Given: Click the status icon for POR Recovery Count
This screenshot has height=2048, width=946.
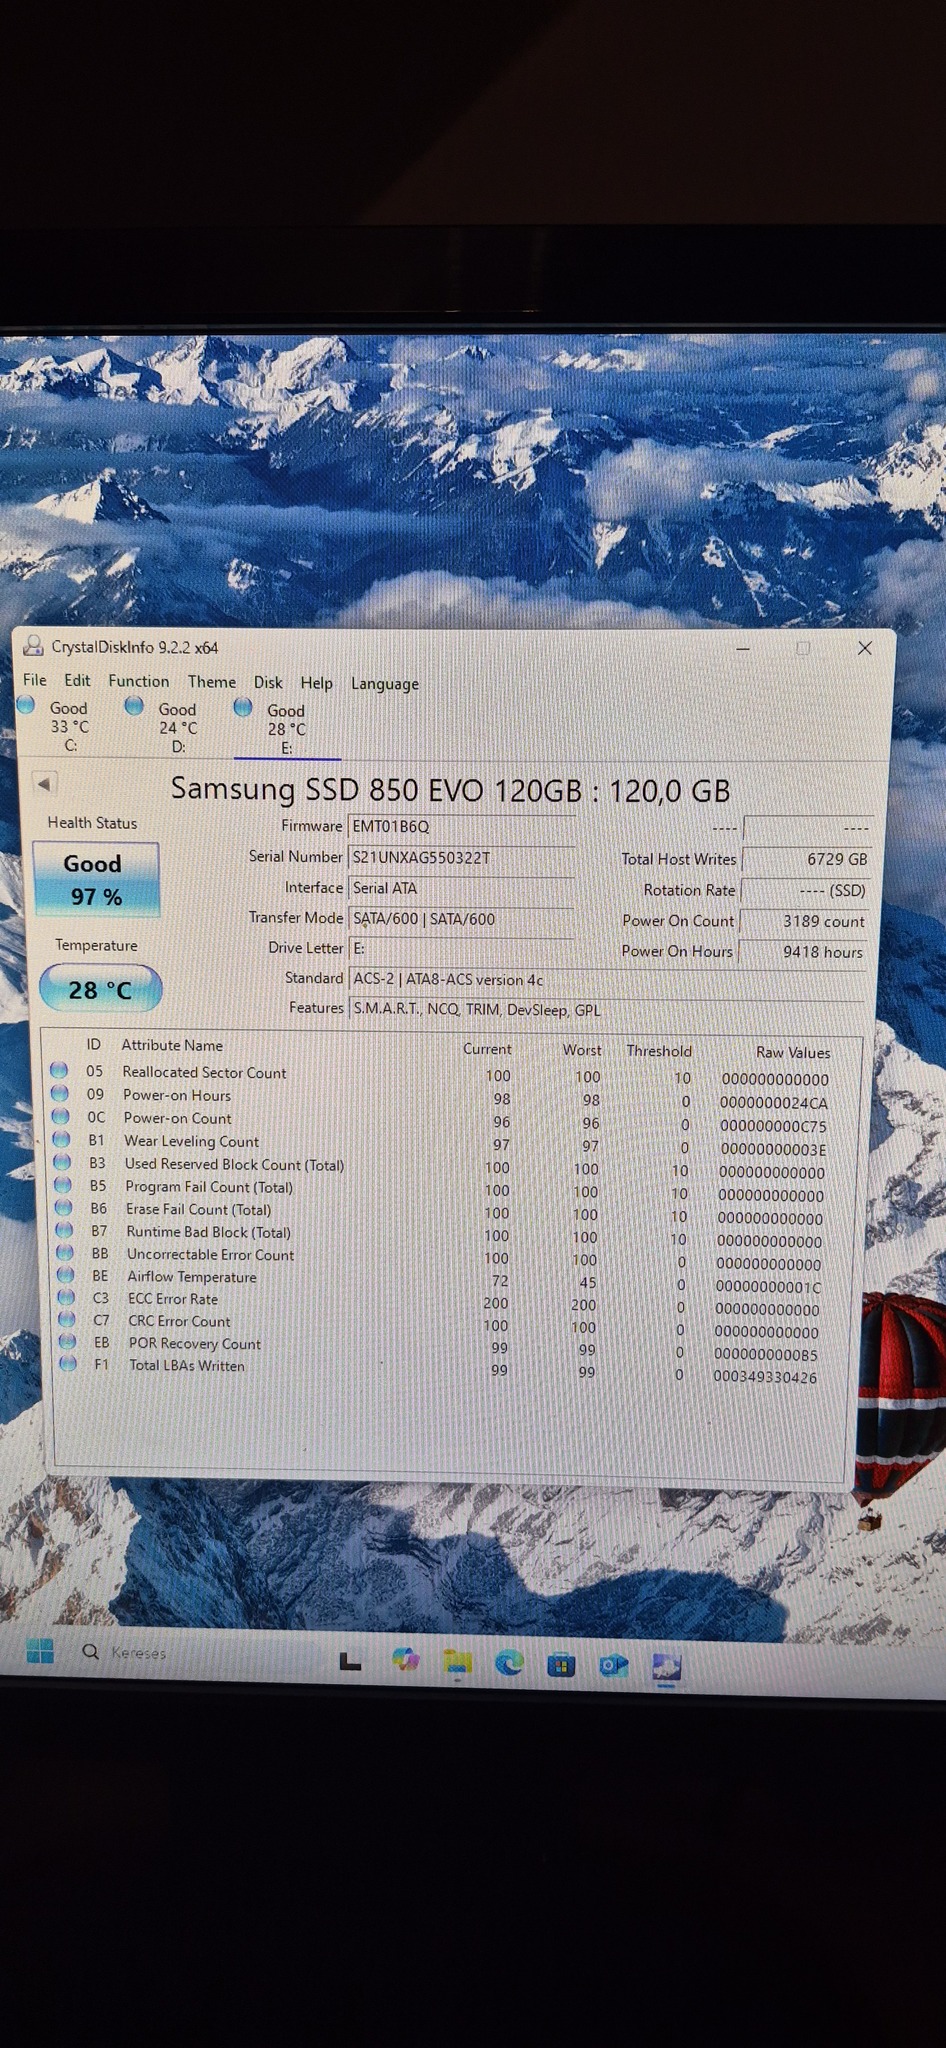Looking at the screenshot, I should (68, 1341).
